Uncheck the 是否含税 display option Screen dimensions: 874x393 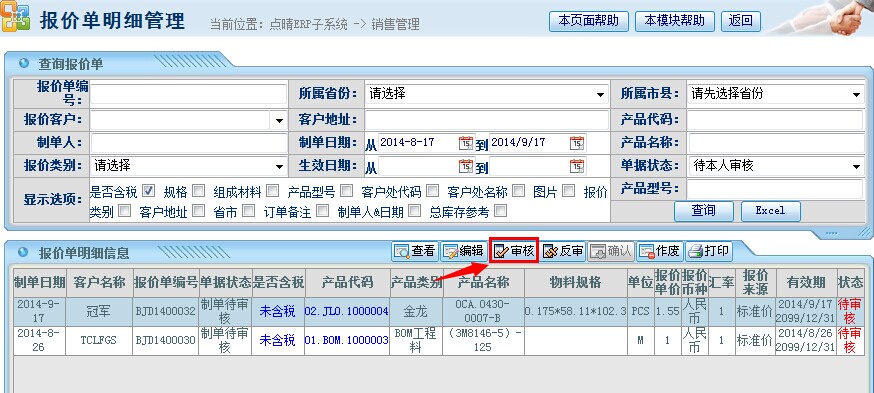(x=148, y=191)
